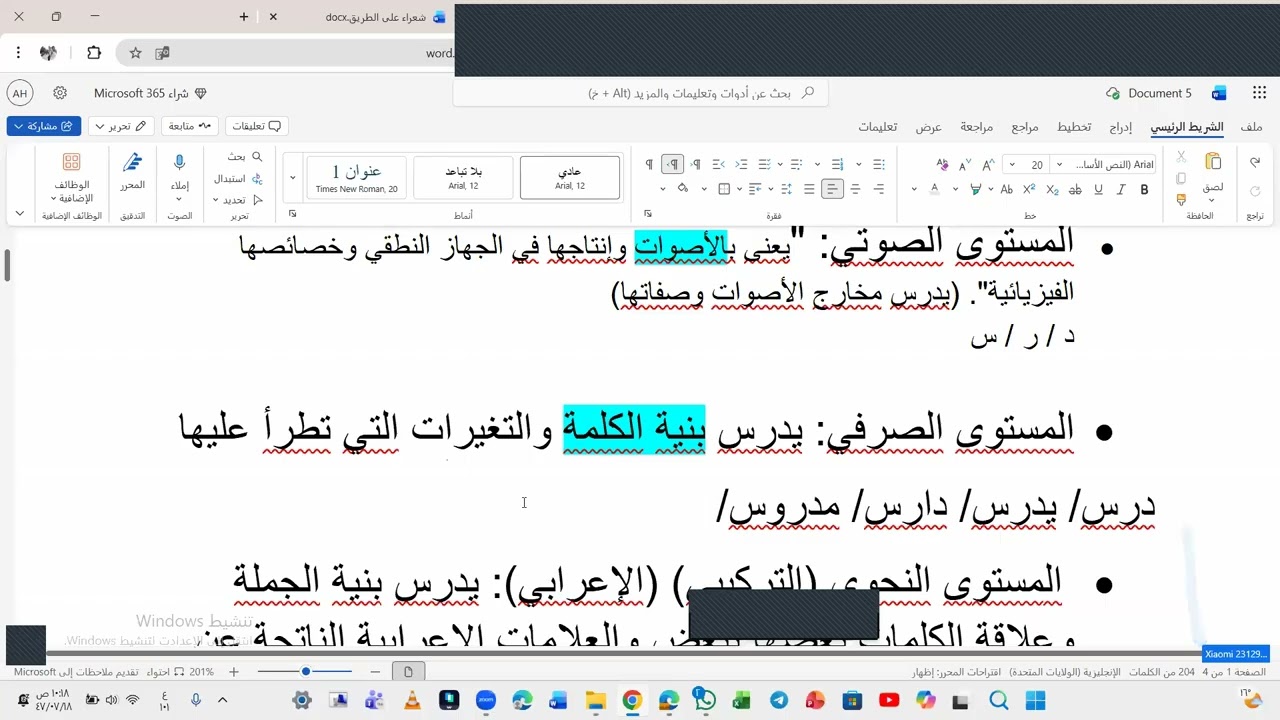Image resolution: width=1280 pixels, height=720 pixels.
Task: Click search box بحث عن أدوات
Action: (x=640, y=93)
